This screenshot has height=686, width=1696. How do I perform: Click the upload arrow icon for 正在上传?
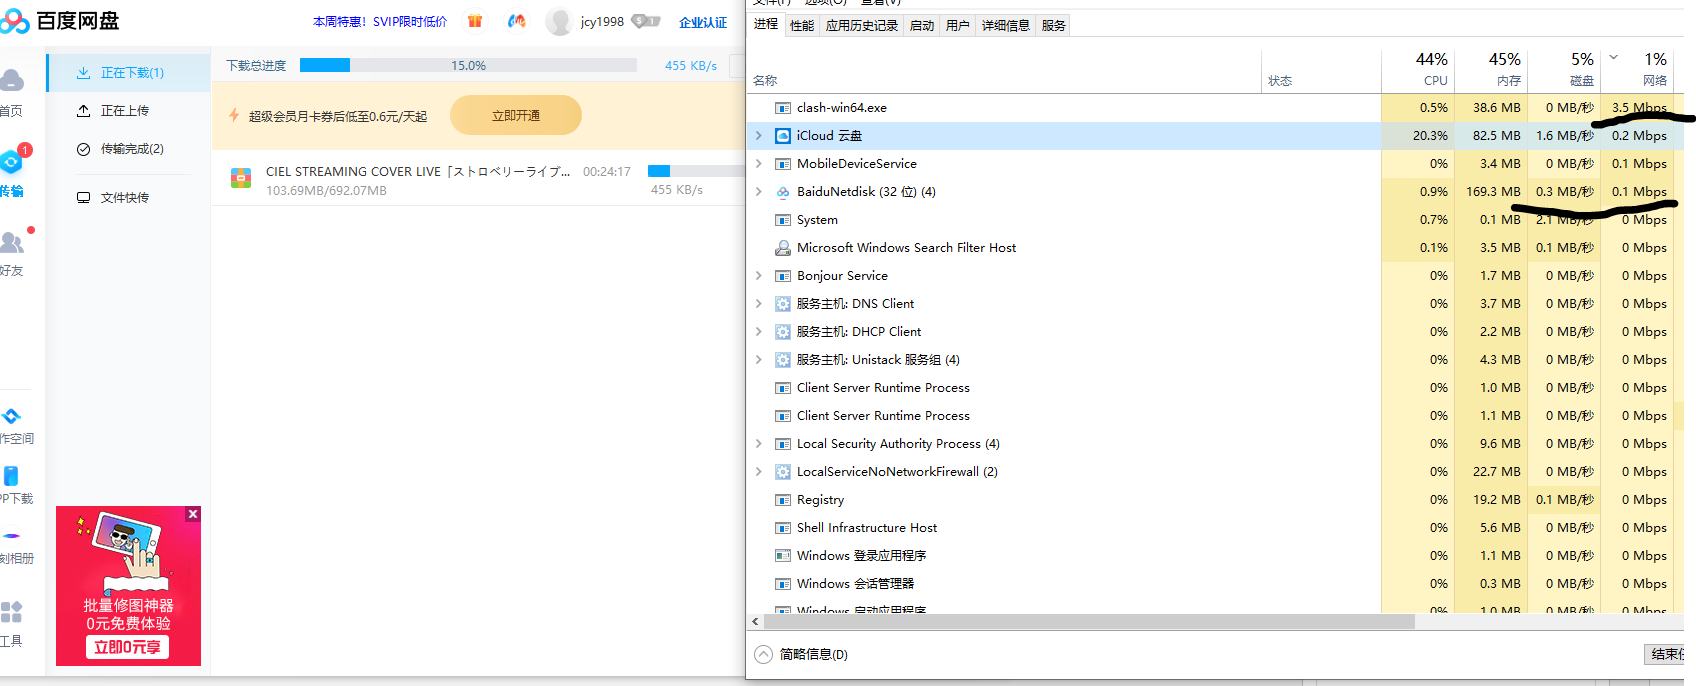pyautogui.click(x=84, y=111)
